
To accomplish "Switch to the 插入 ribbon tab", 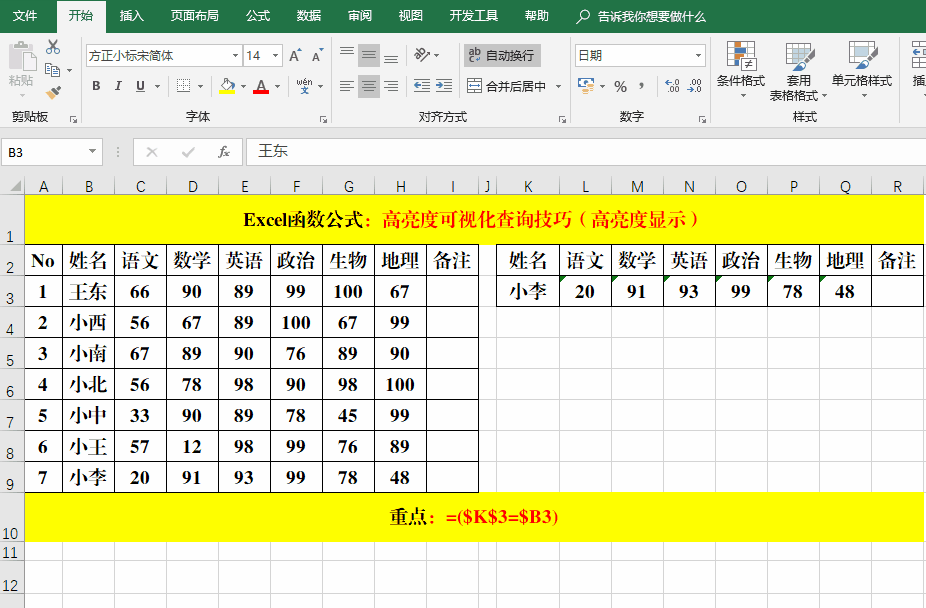I will click(x=133, y=16).
